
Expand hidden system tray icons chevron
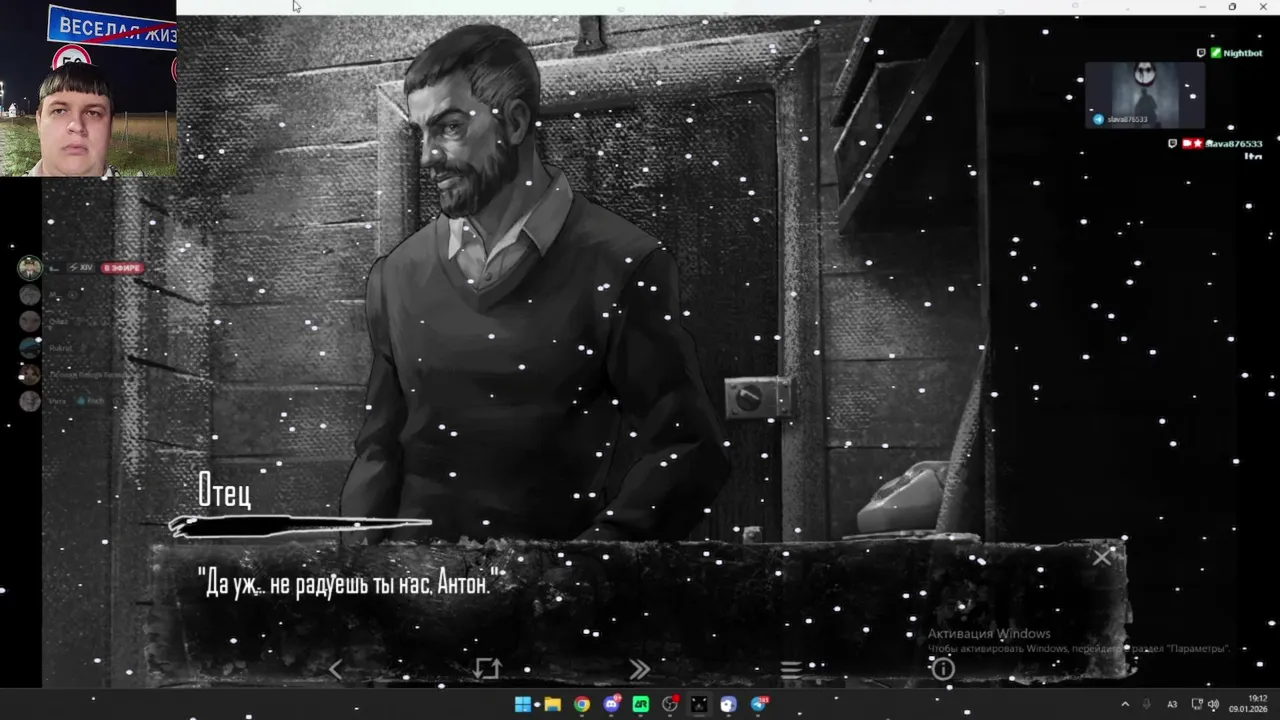(1125, 704)
